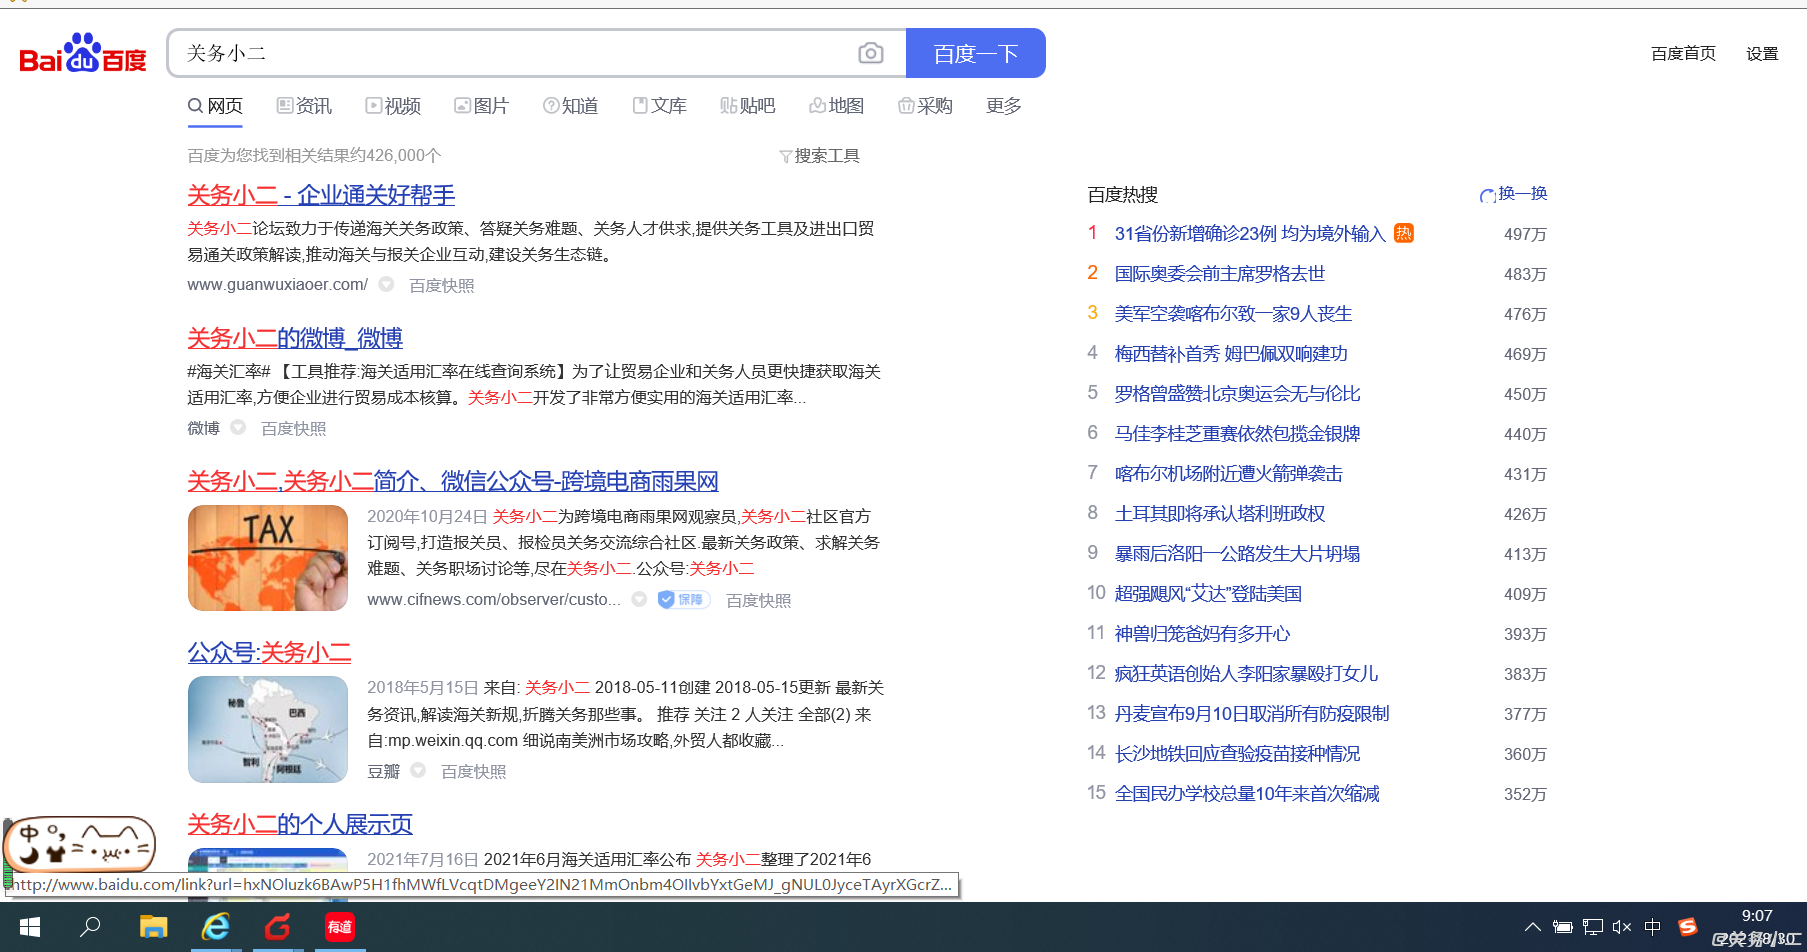The height and width of the screenshot is (952, 1807).
Task: Open 百度快照 for 豆瓣 result
Action: click(x=474, y=772)
